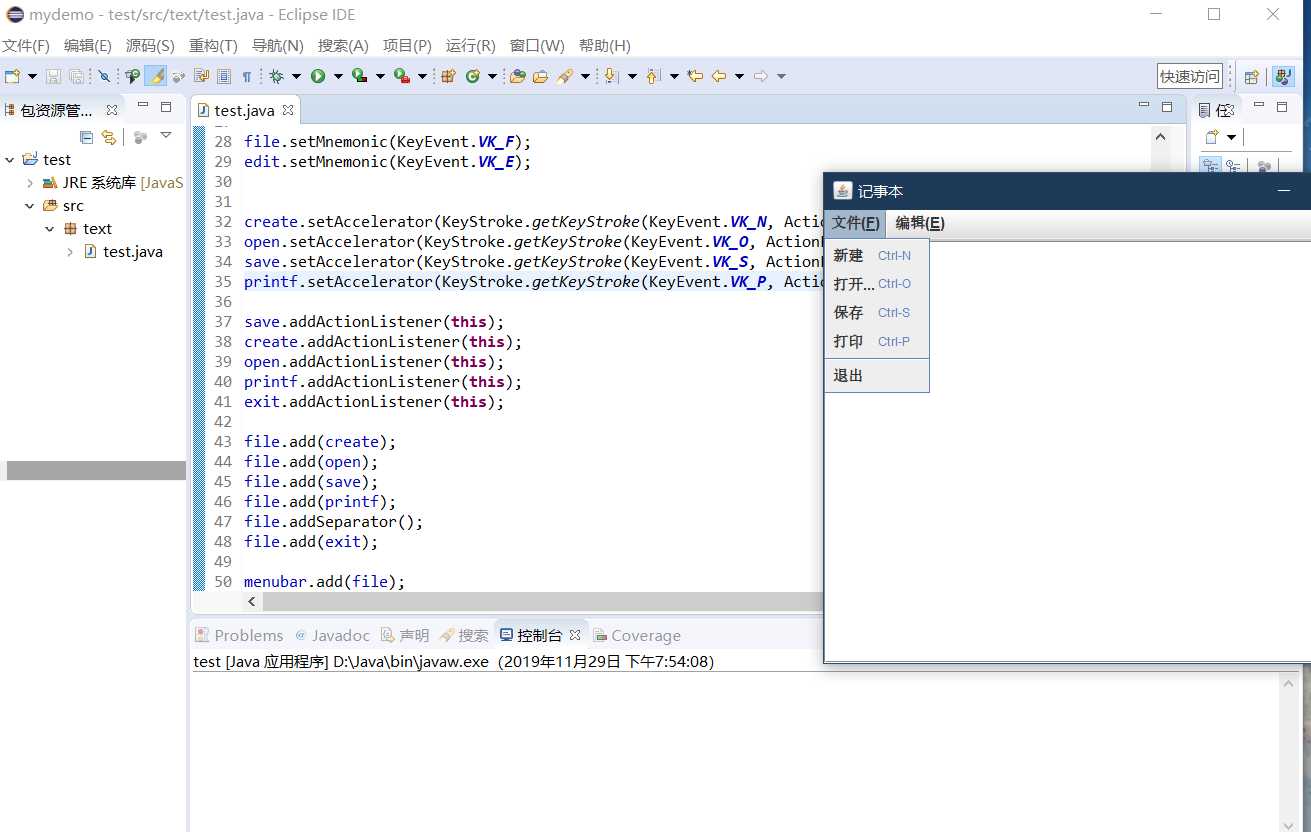Choose 打印 in 记事本 file menu
The width and height of the screenshot is (1311, 832).
tap(877, 341)
